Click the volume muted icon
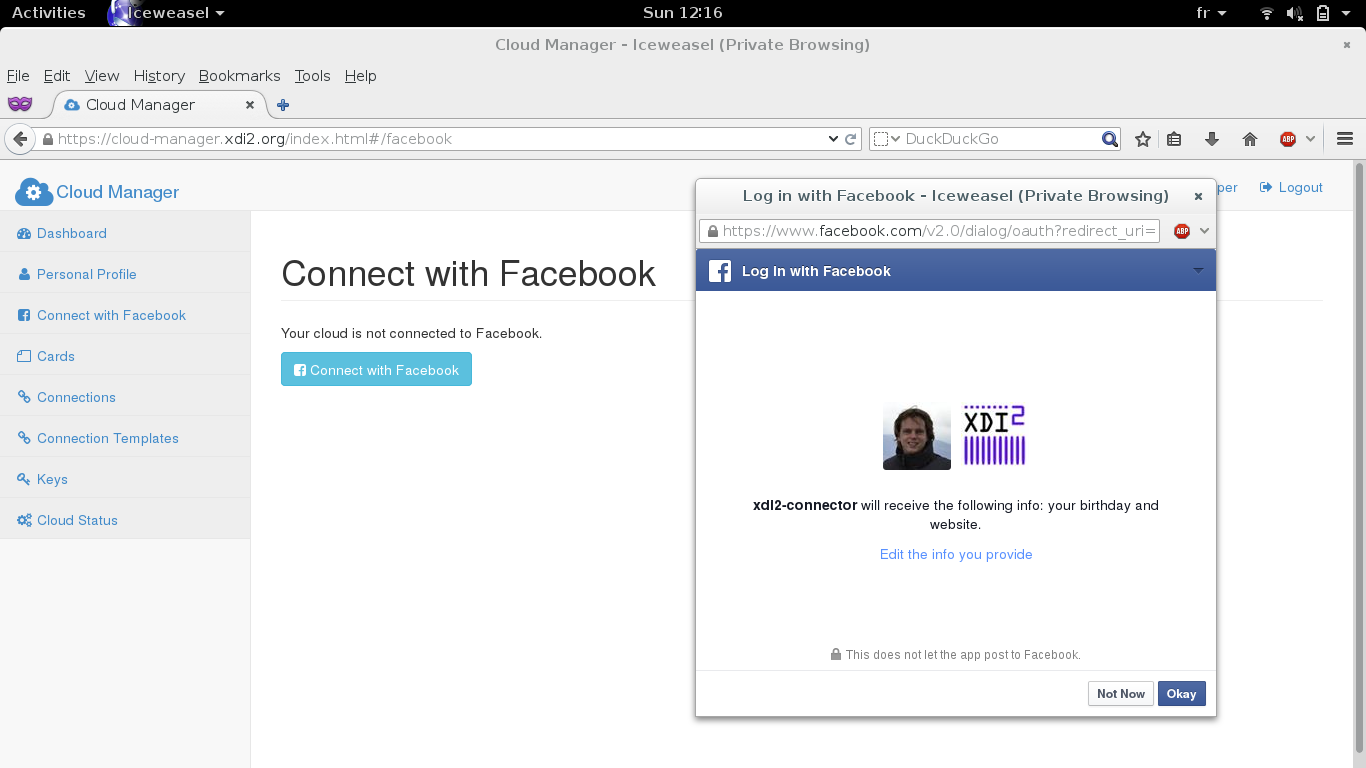 pyautogui.click(x=1294, y=13)
